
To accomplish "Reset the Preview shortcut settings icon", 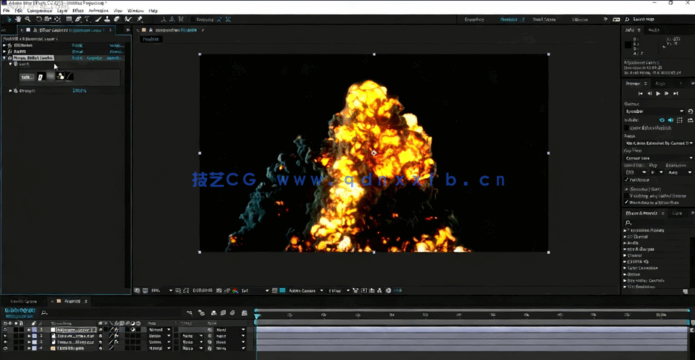I will coord(690,111).
